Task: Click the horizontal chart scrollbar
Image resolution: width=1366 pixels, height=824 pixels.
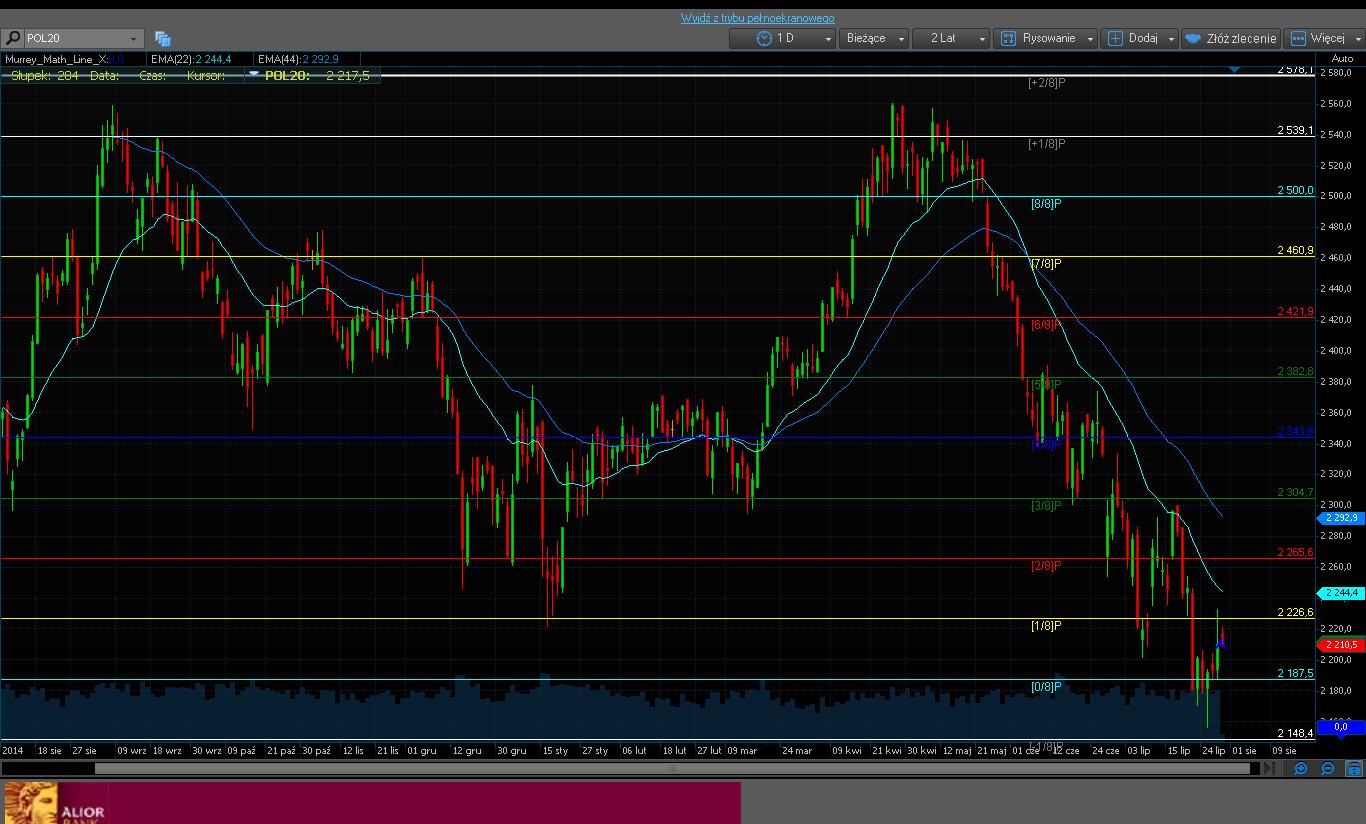Action: click(x=670, y=768)
